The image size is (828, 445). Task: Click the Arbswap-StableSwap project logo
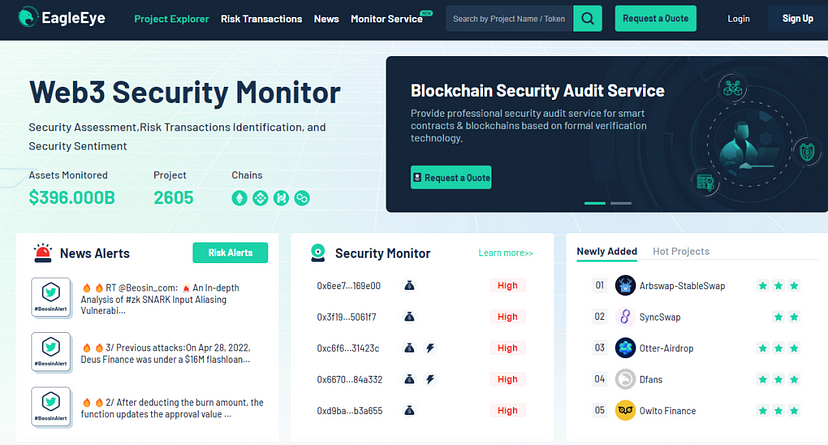[x=625, y=286]
